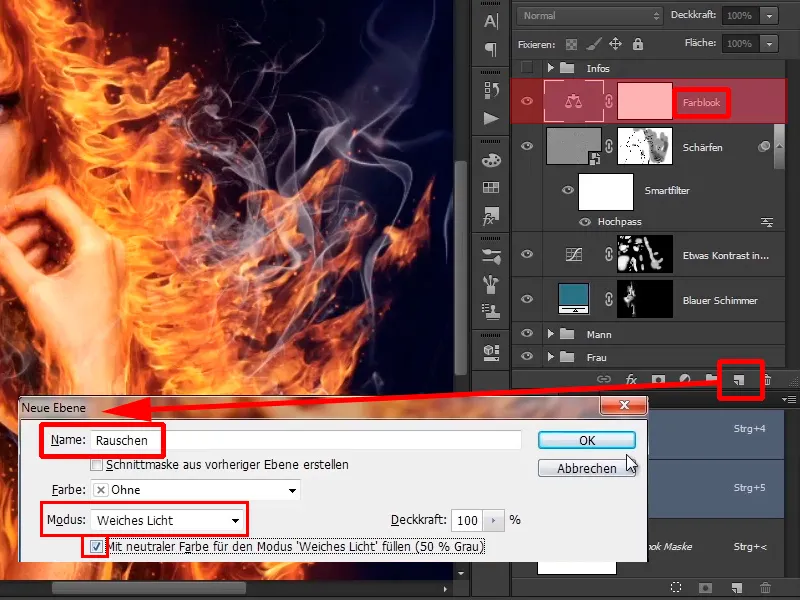Click new adjustment layer half-circle icon
This screenshot has width=800, height=600.
coord(685,380)
